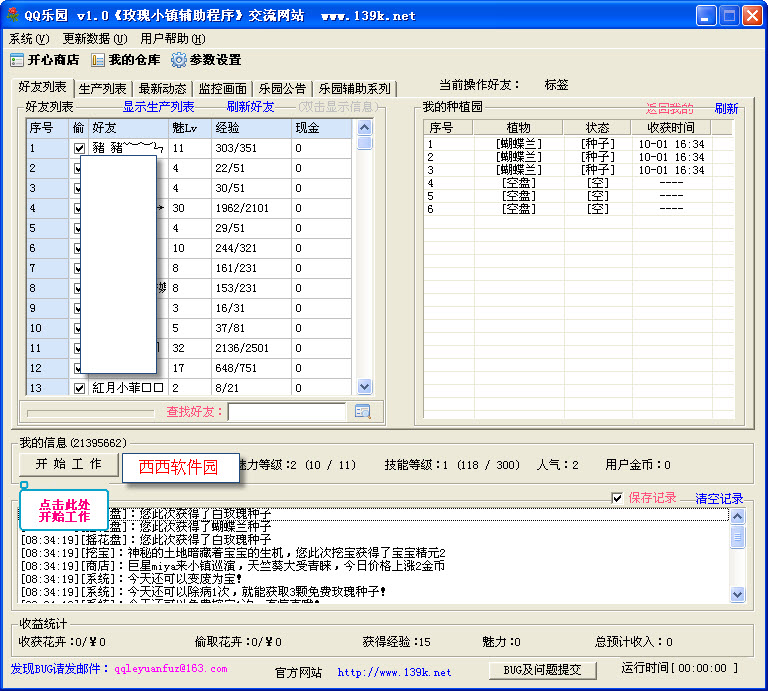Switch to the 生产列表 tab
Screen dimensions: 768x691
coord(102,88)
